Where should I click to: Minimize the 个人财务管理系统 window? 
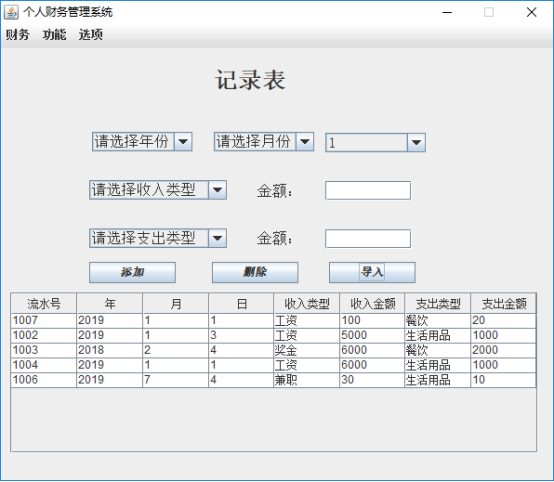click(x=447, y=12)
